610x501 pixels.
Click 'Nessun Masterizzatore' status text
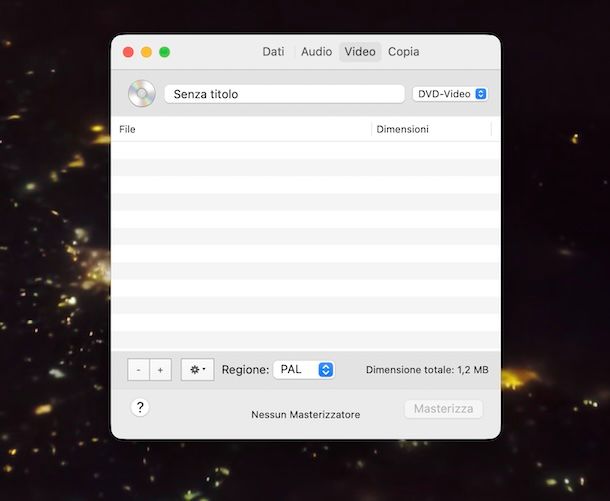[x=305, y=415]
